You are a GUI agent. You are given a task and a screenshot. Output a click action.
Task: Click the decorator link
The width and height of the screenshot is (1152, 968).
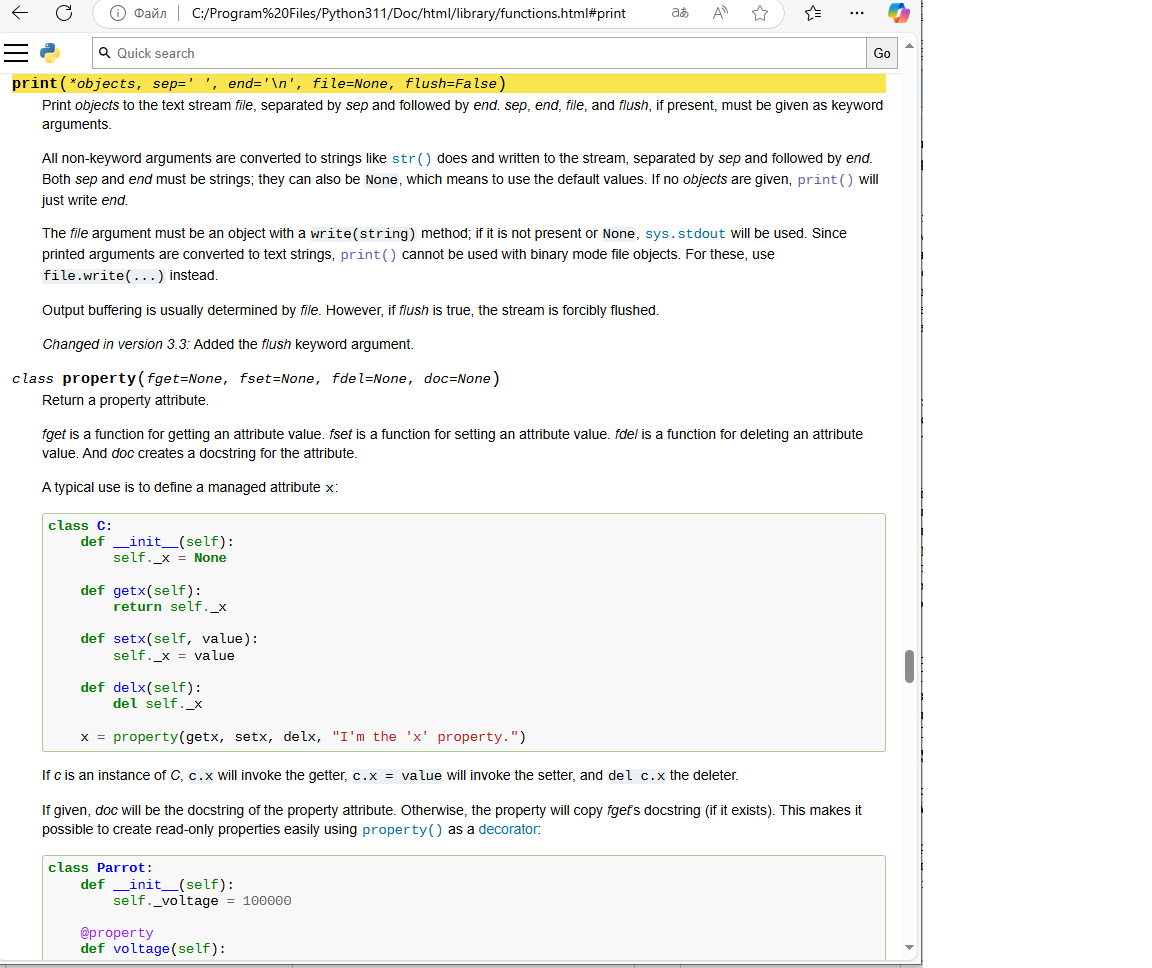(507, 830)
